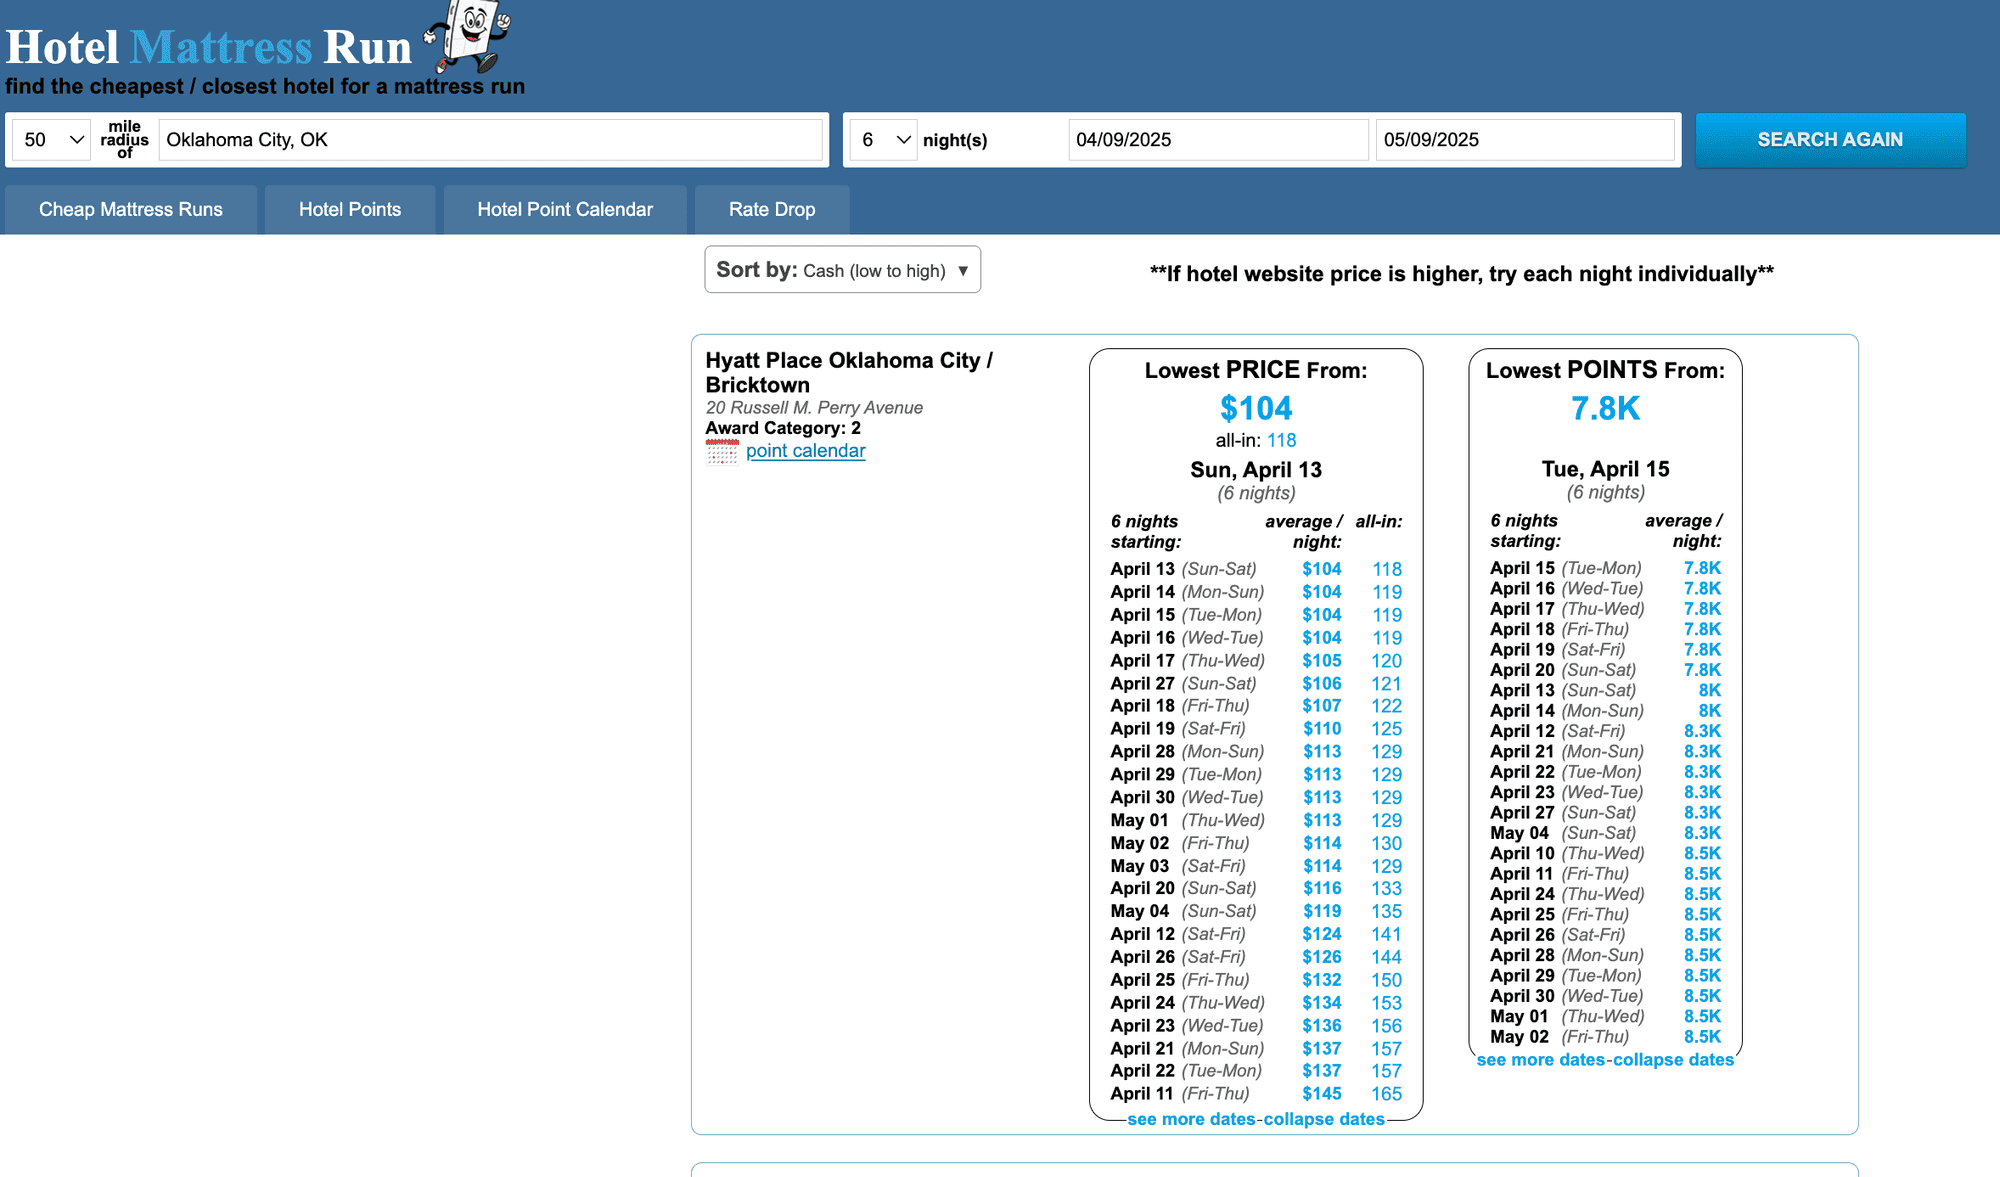
Task: Click $106 price for April 27 (Sun-Sat)
Action: pyautogui.click(x=1321, y=684)
